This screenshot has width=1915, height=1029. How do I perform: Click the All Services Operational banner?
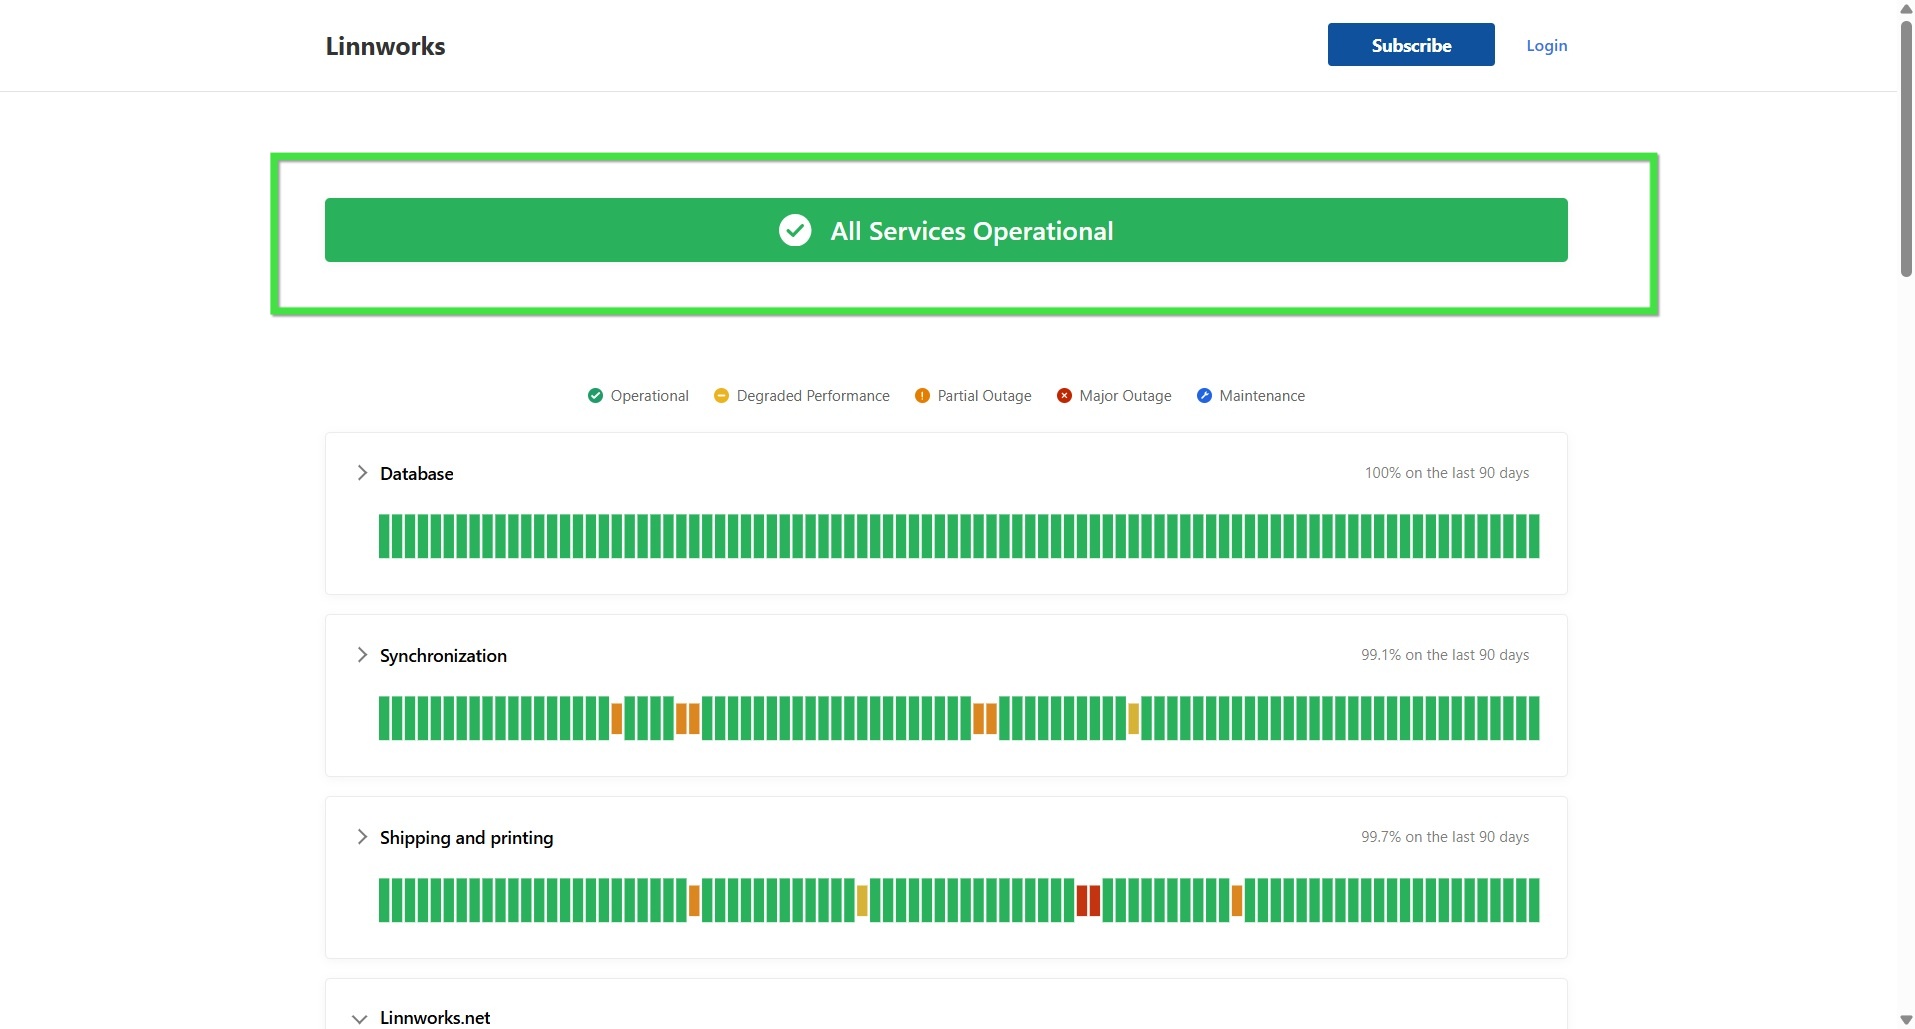click(x=946, y=230)
